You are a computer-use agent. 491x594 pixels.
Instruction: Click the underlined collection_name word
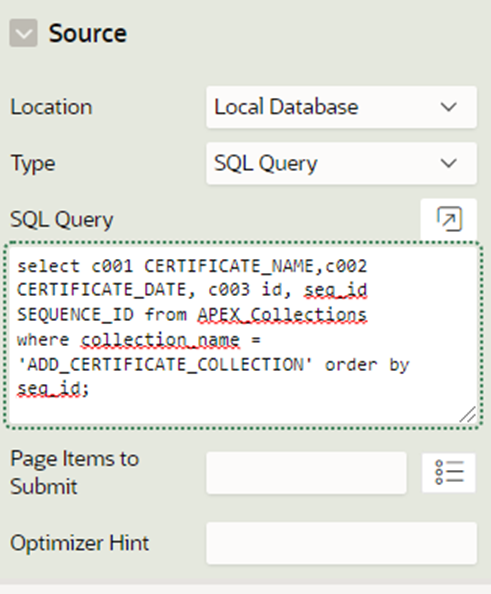click(160, 340)
